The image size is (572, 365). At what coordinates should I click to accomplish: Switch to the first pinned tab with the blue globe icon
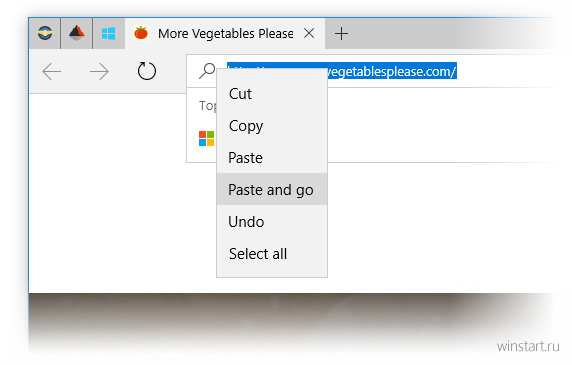click(45, 33)
